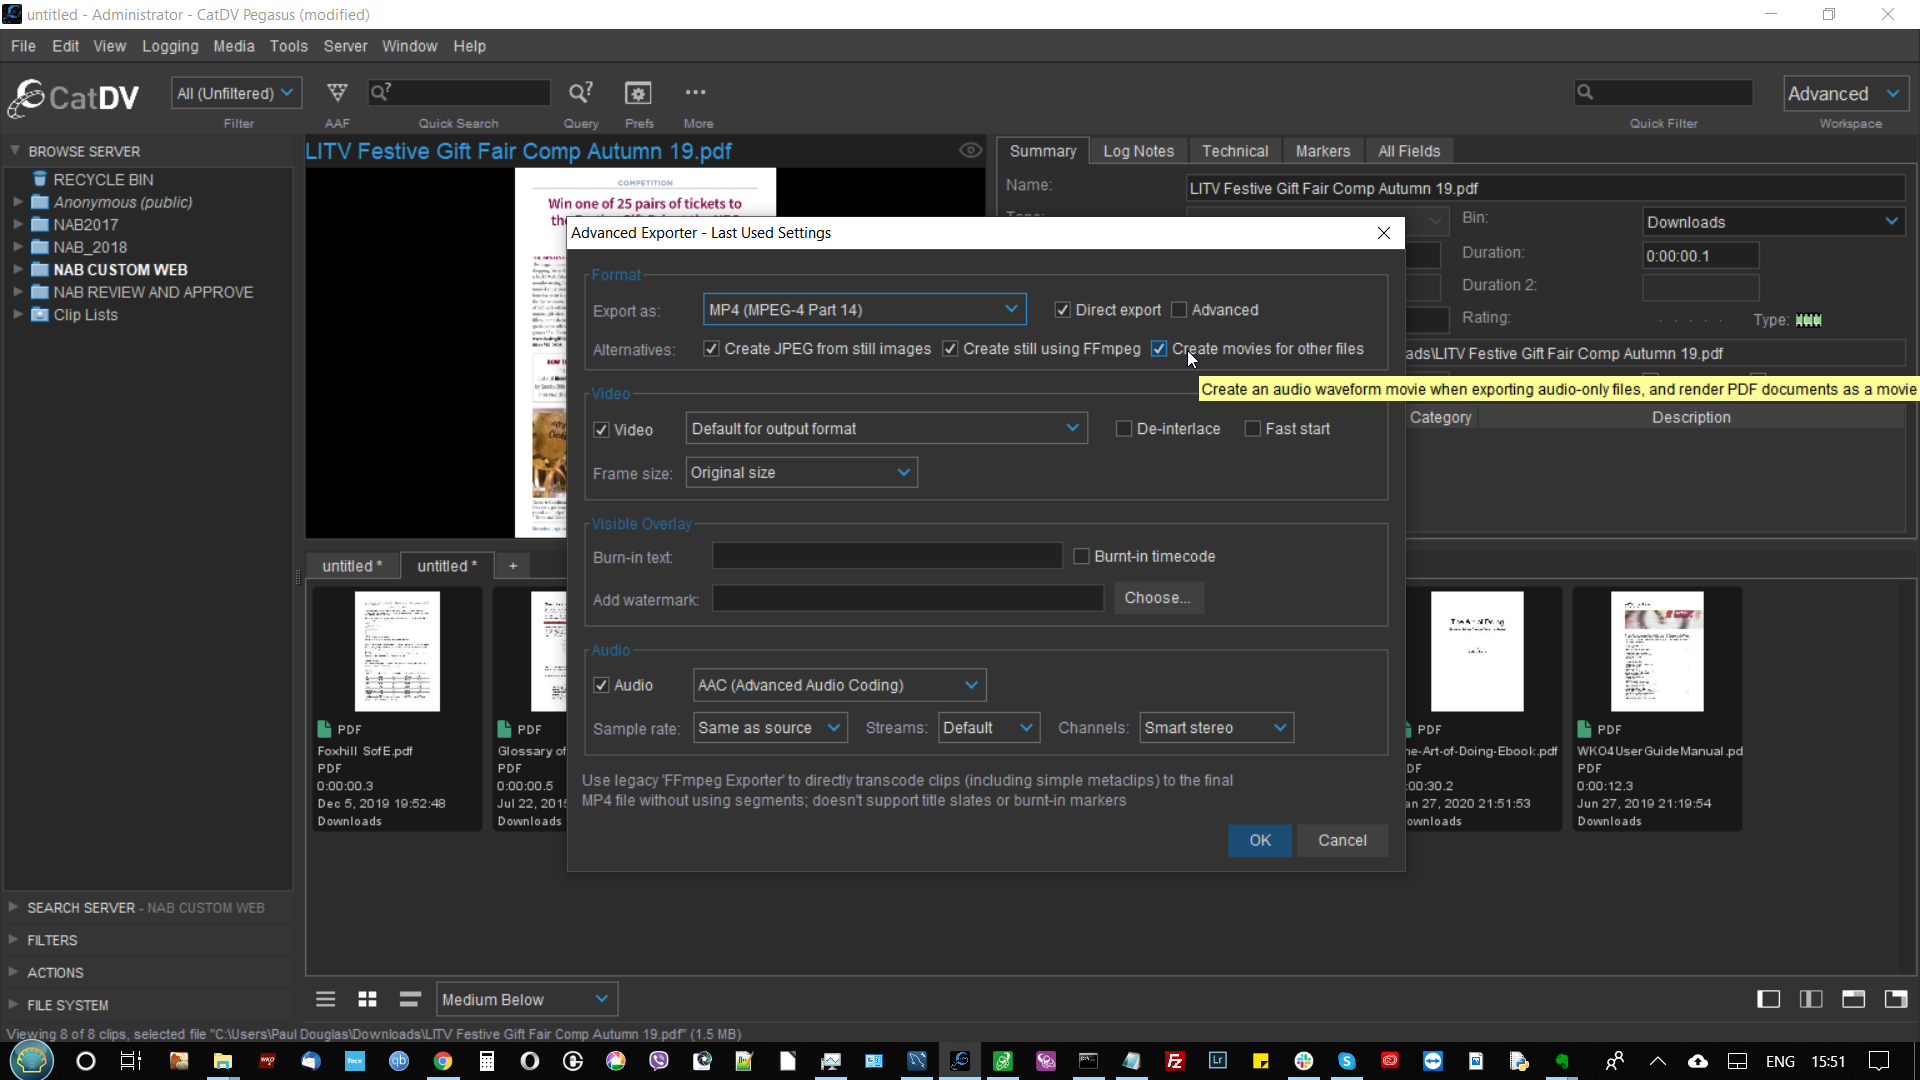Select the top-panel layout icon

[x=1854, y=999]
